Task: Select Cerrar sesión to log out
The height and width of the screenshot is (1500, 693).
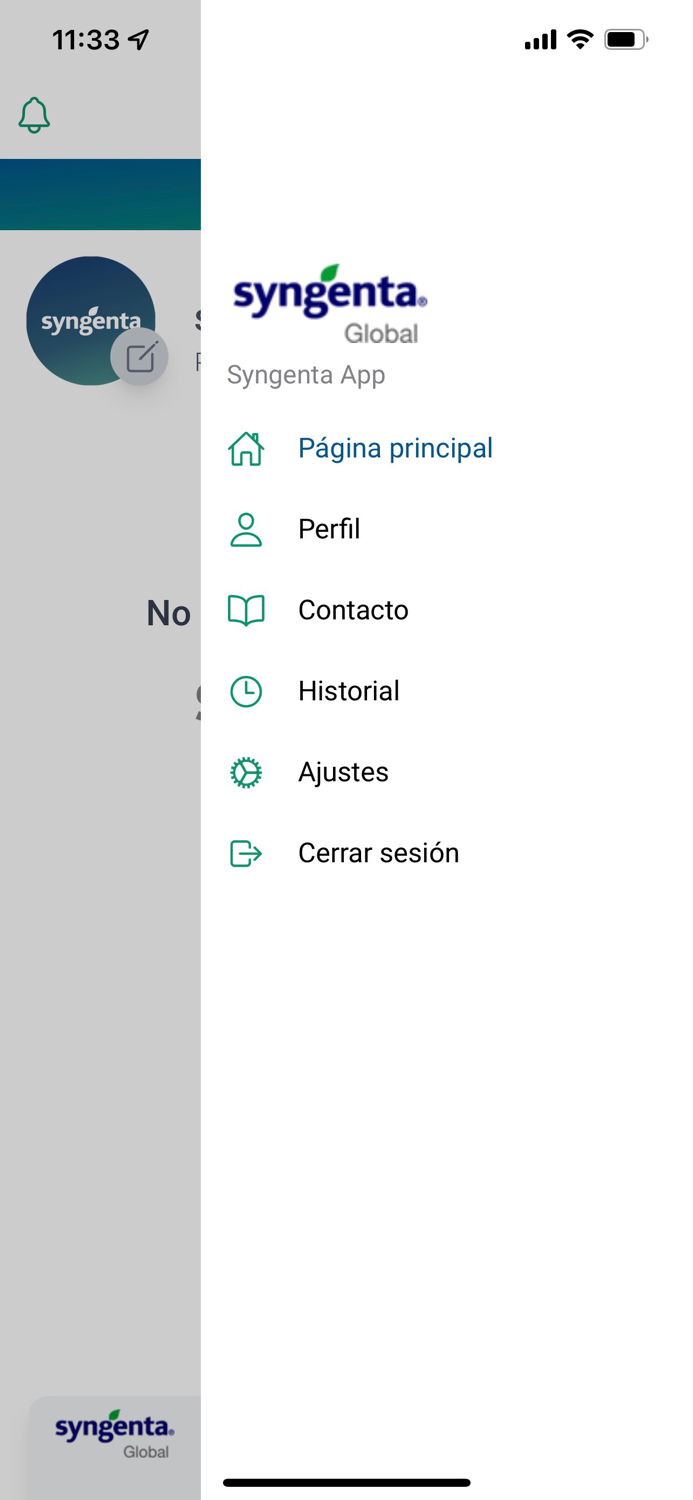Action: (378, 853)
